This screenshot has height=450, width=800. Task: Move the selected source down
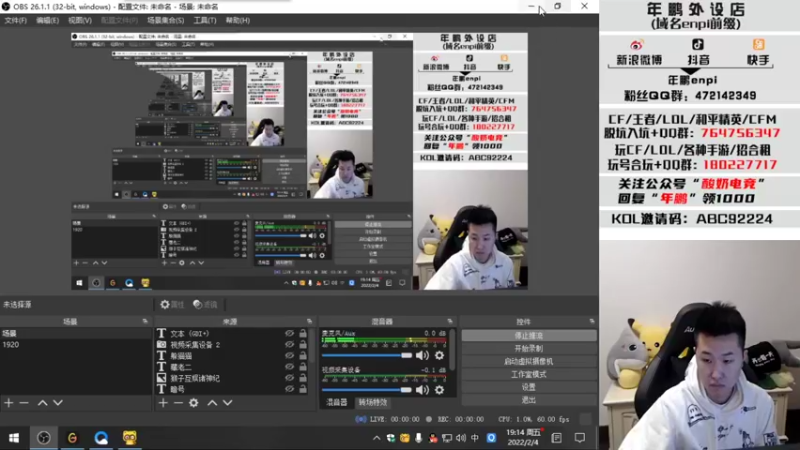[x=228, y=403]
